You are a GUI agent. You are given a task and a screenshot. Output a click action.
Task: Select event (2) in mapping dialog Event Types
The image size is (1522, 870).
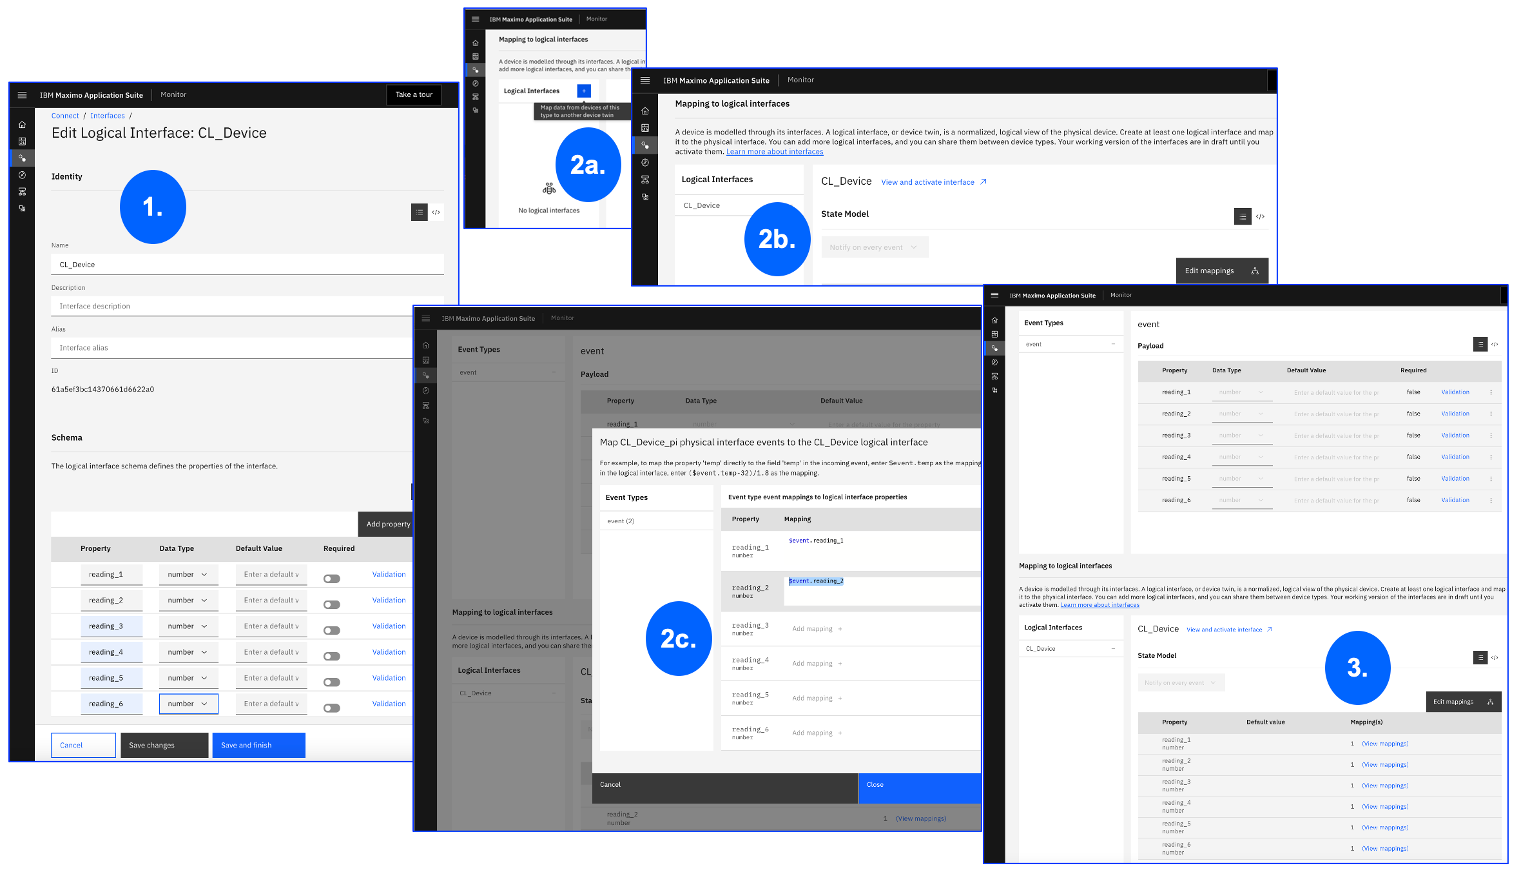click(657, 521)
